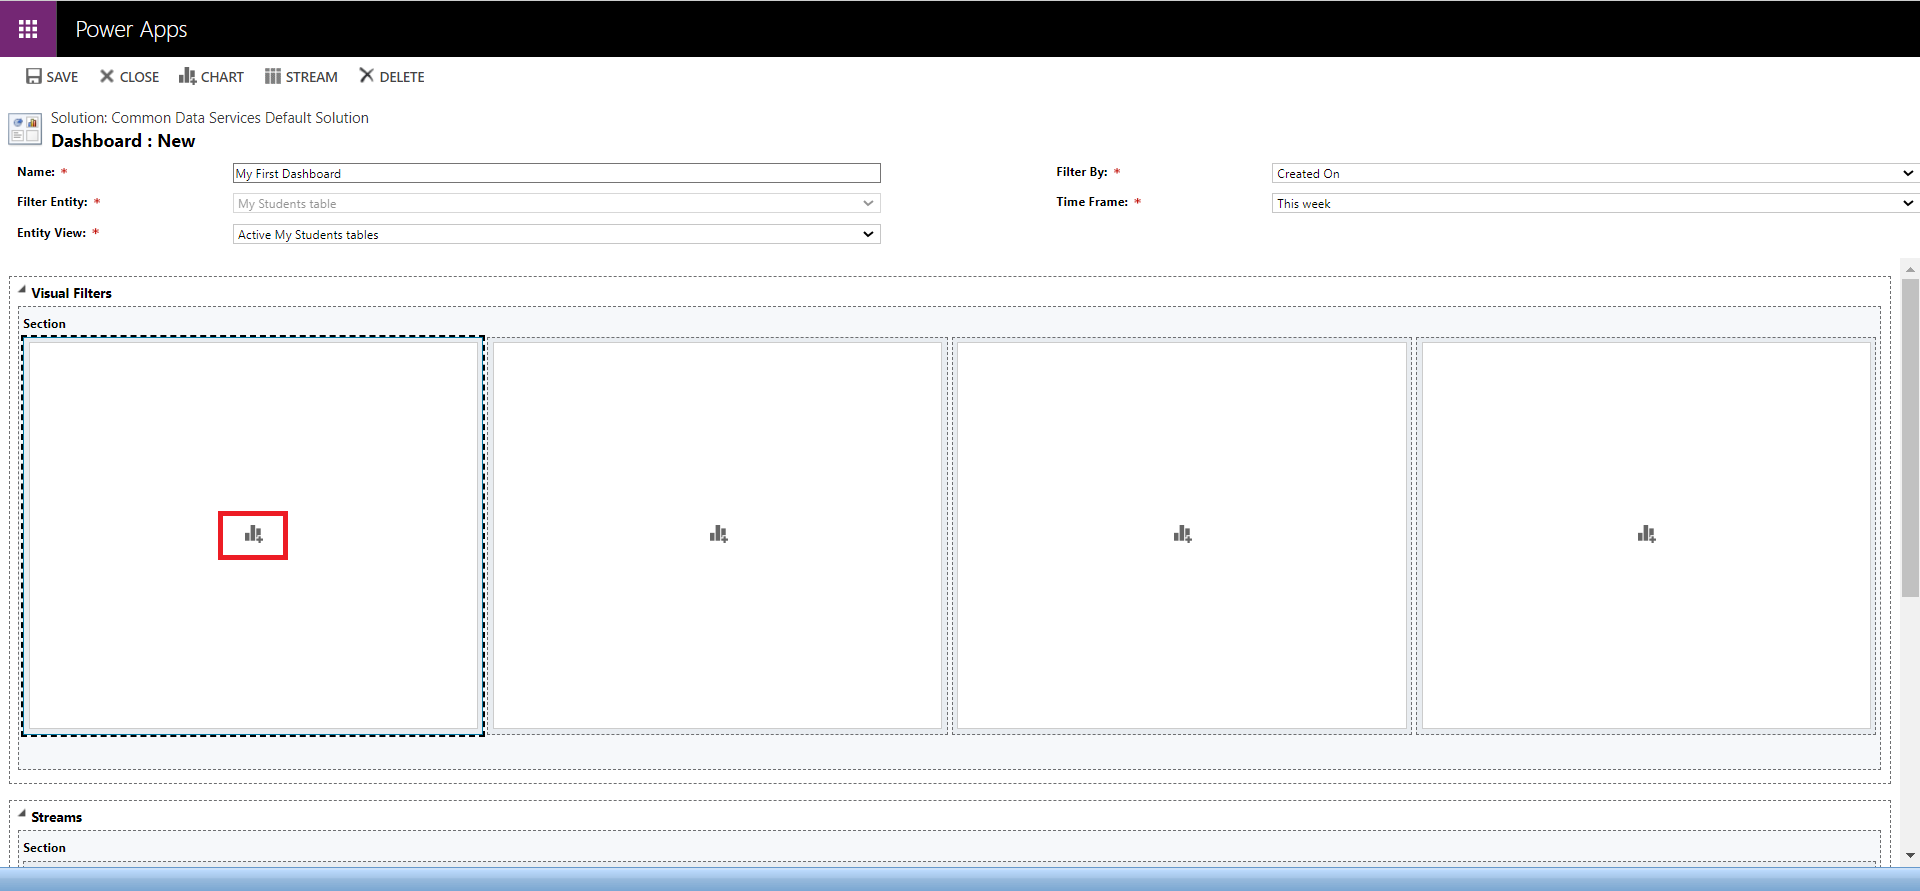1920x891 pixels.
Task: Open the Filter By dropdown
Action: click(x=1594, y=173)
